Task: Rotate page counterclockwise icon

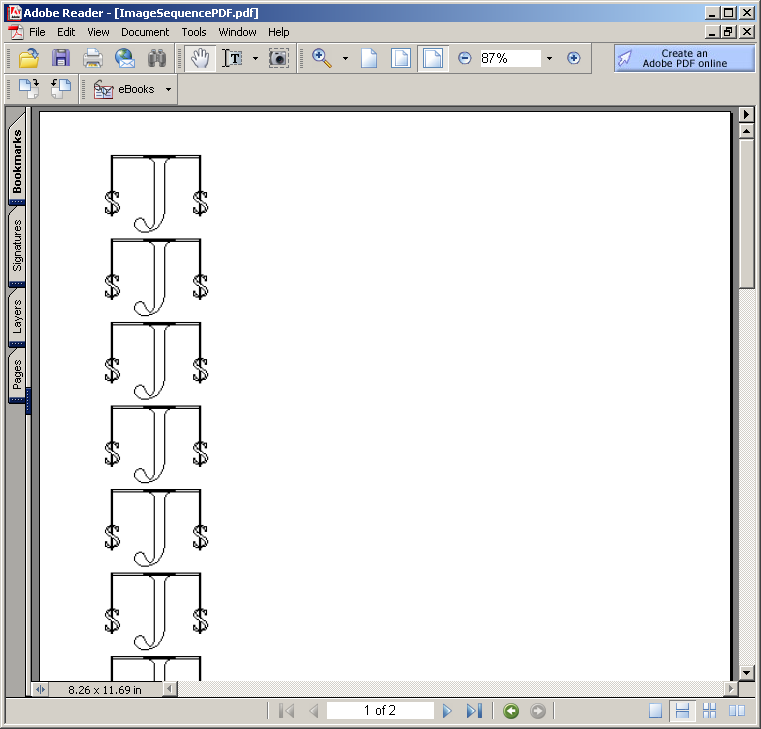Action: tap(61, 89)
